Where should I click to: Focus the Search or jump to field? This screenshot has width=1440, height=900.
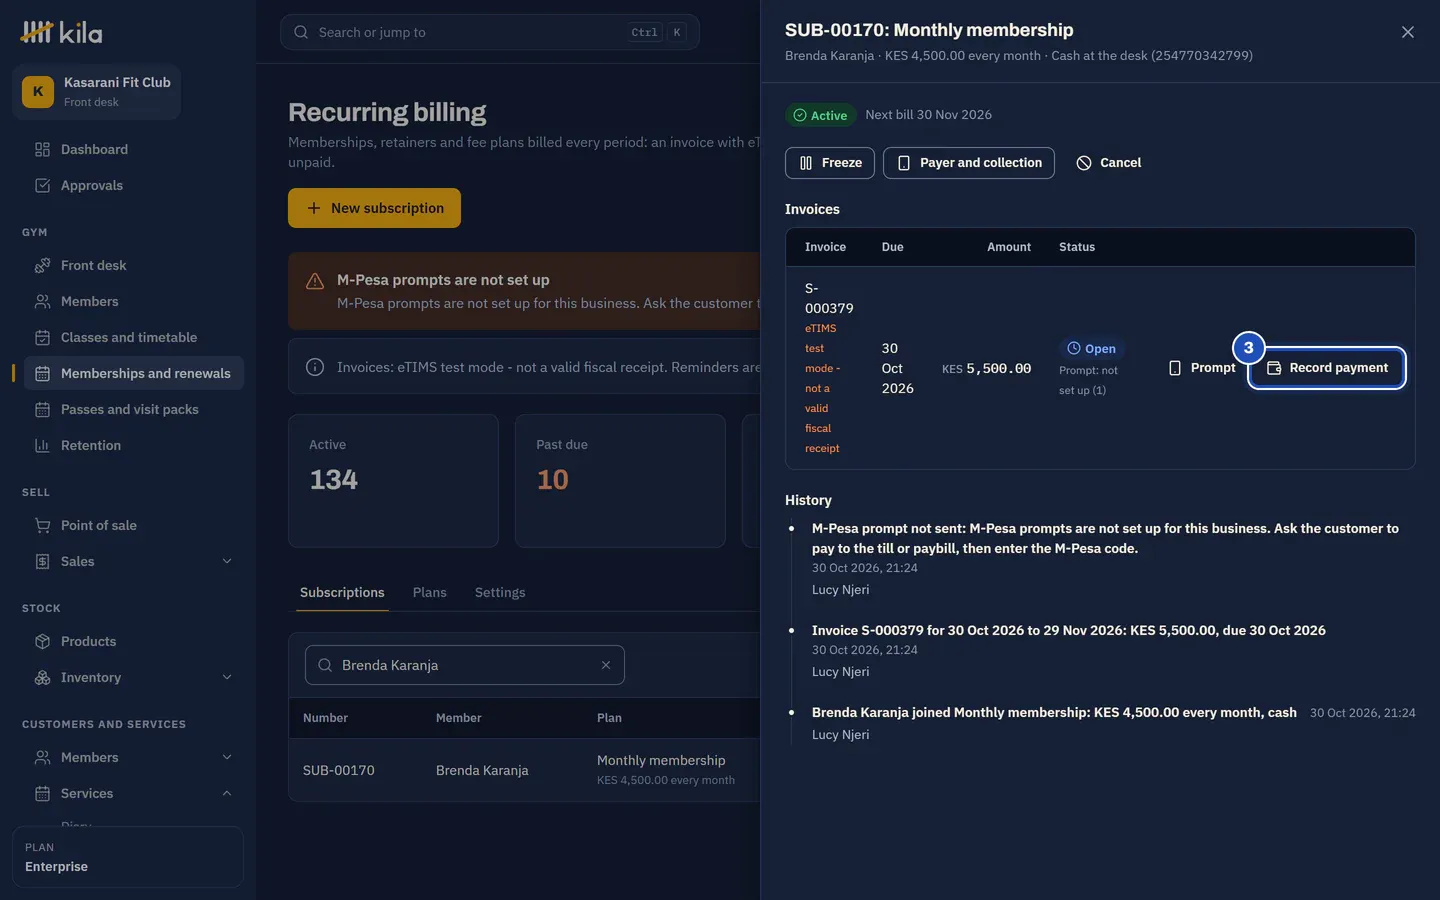point(490,32)
